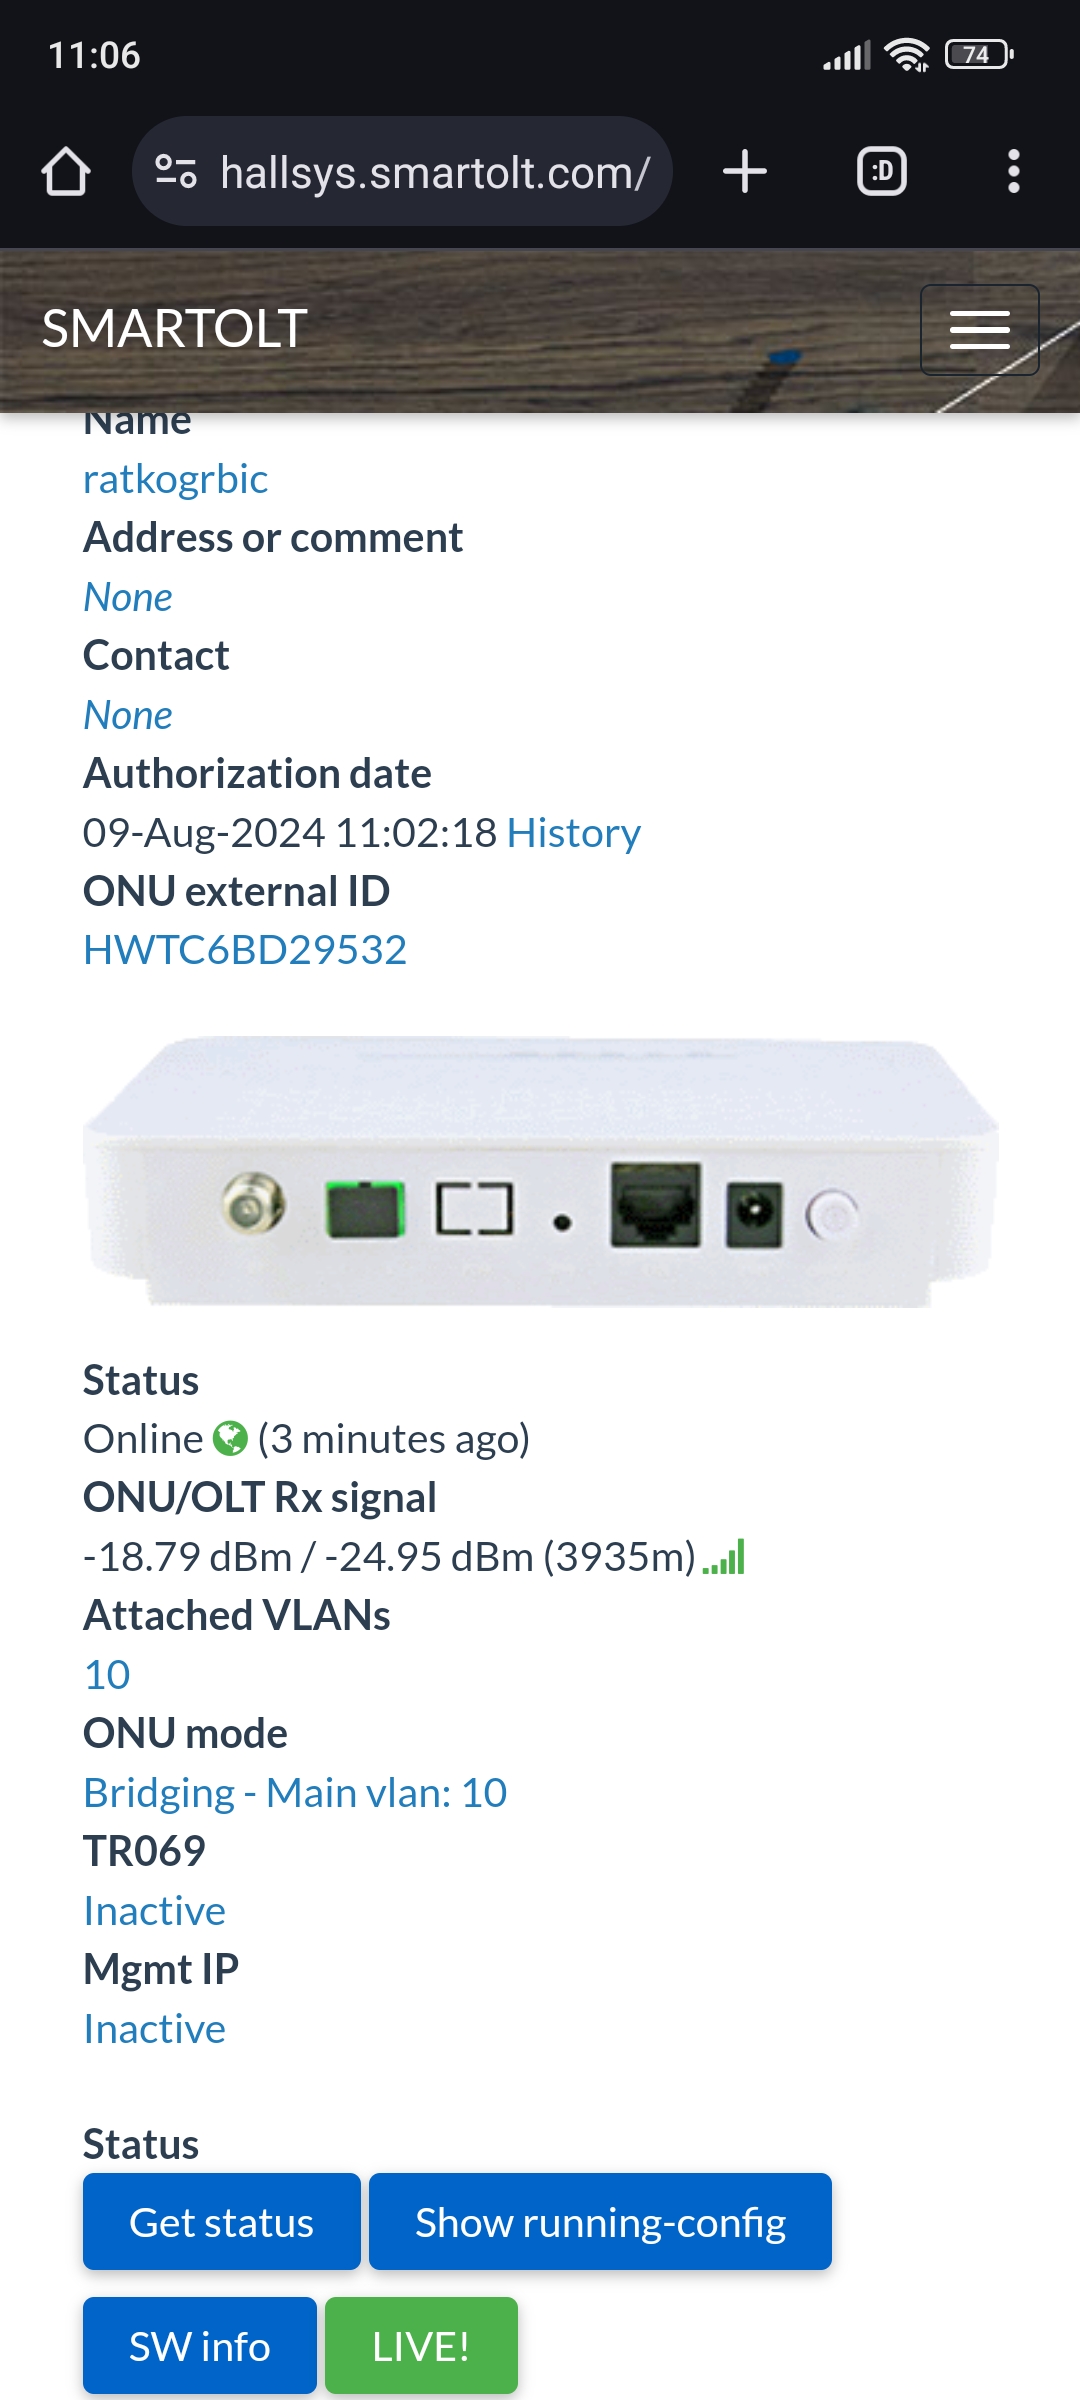Click the green online globe status icon
This screenshot has height=2400, width=1080.
click(230, 1439)
